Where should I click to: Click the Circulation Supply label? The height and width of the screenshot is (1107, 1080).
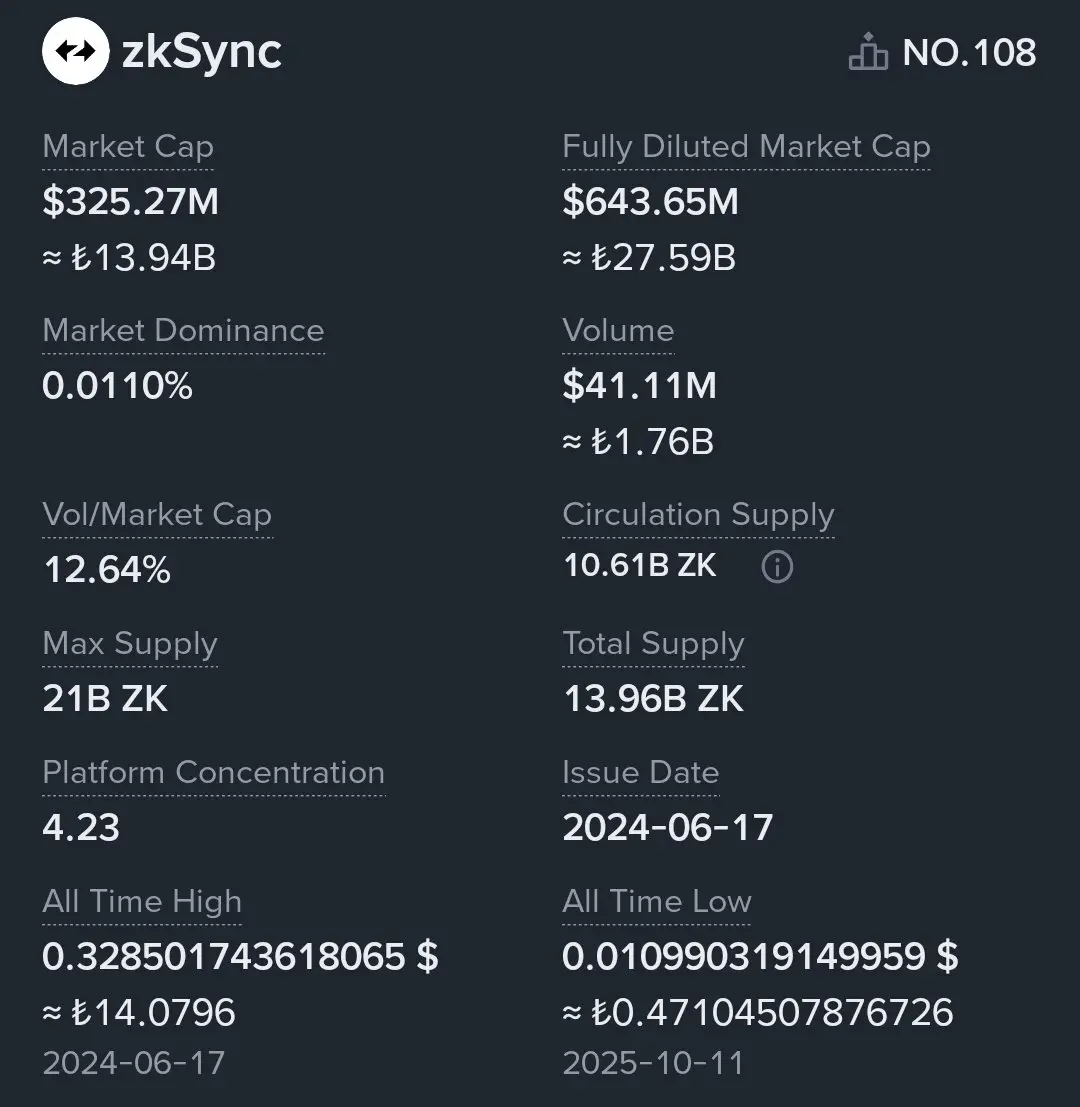click(698, 515)
